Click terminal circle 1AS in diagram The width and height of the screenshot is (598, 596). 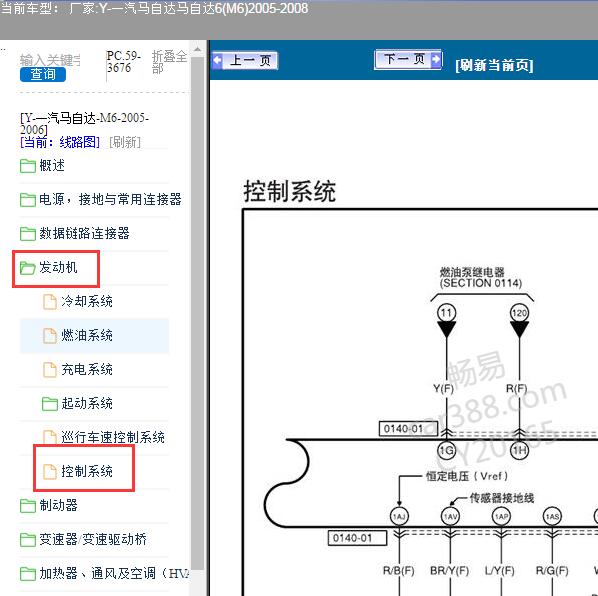[x=552, y=516]
